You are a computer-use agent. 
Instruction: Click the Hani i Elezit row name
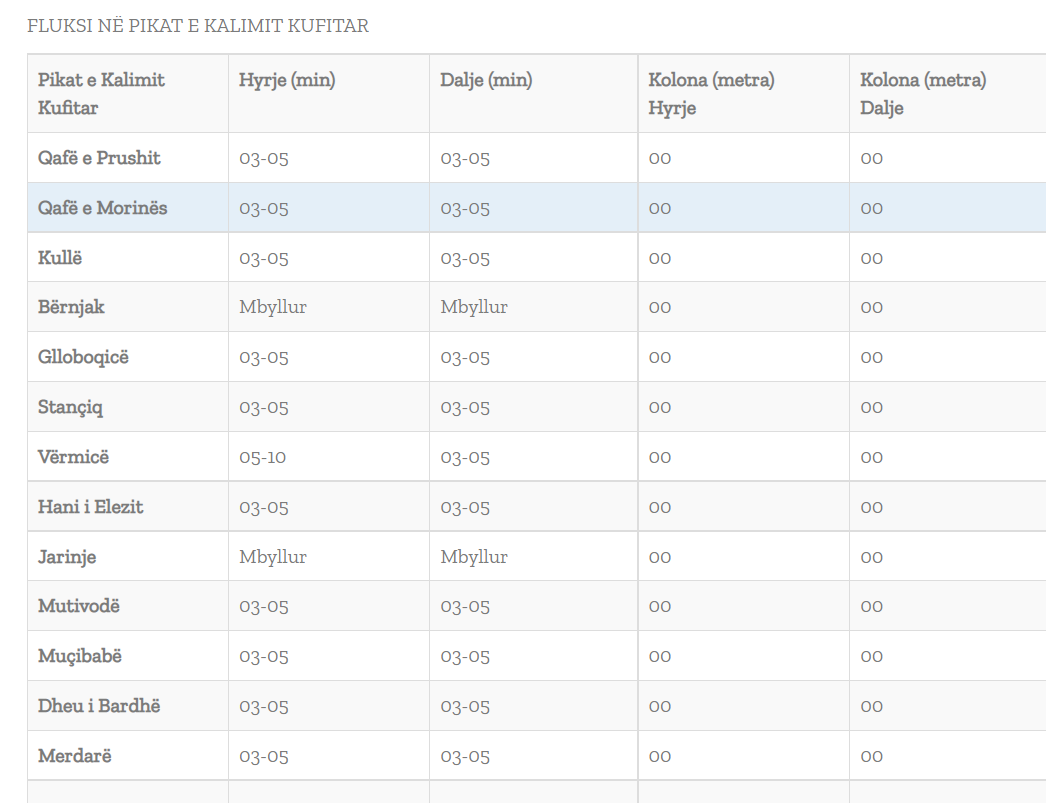coord(90,507)
